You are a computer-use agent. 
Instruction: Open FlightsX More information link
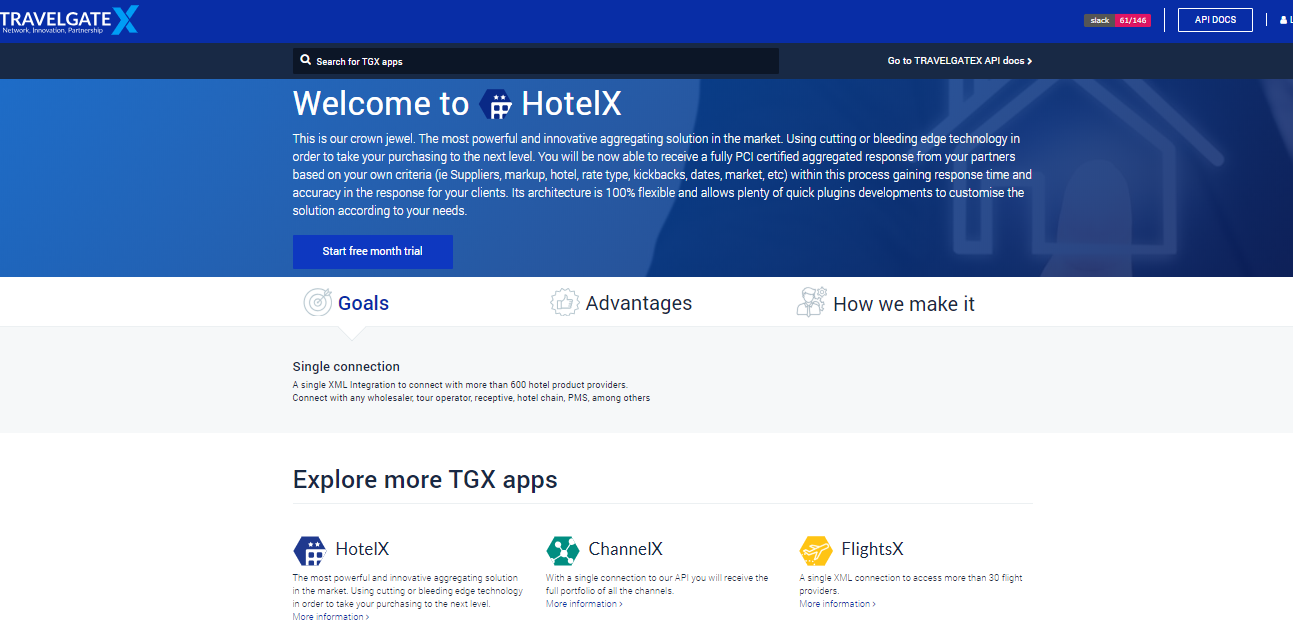coord(838,604)
